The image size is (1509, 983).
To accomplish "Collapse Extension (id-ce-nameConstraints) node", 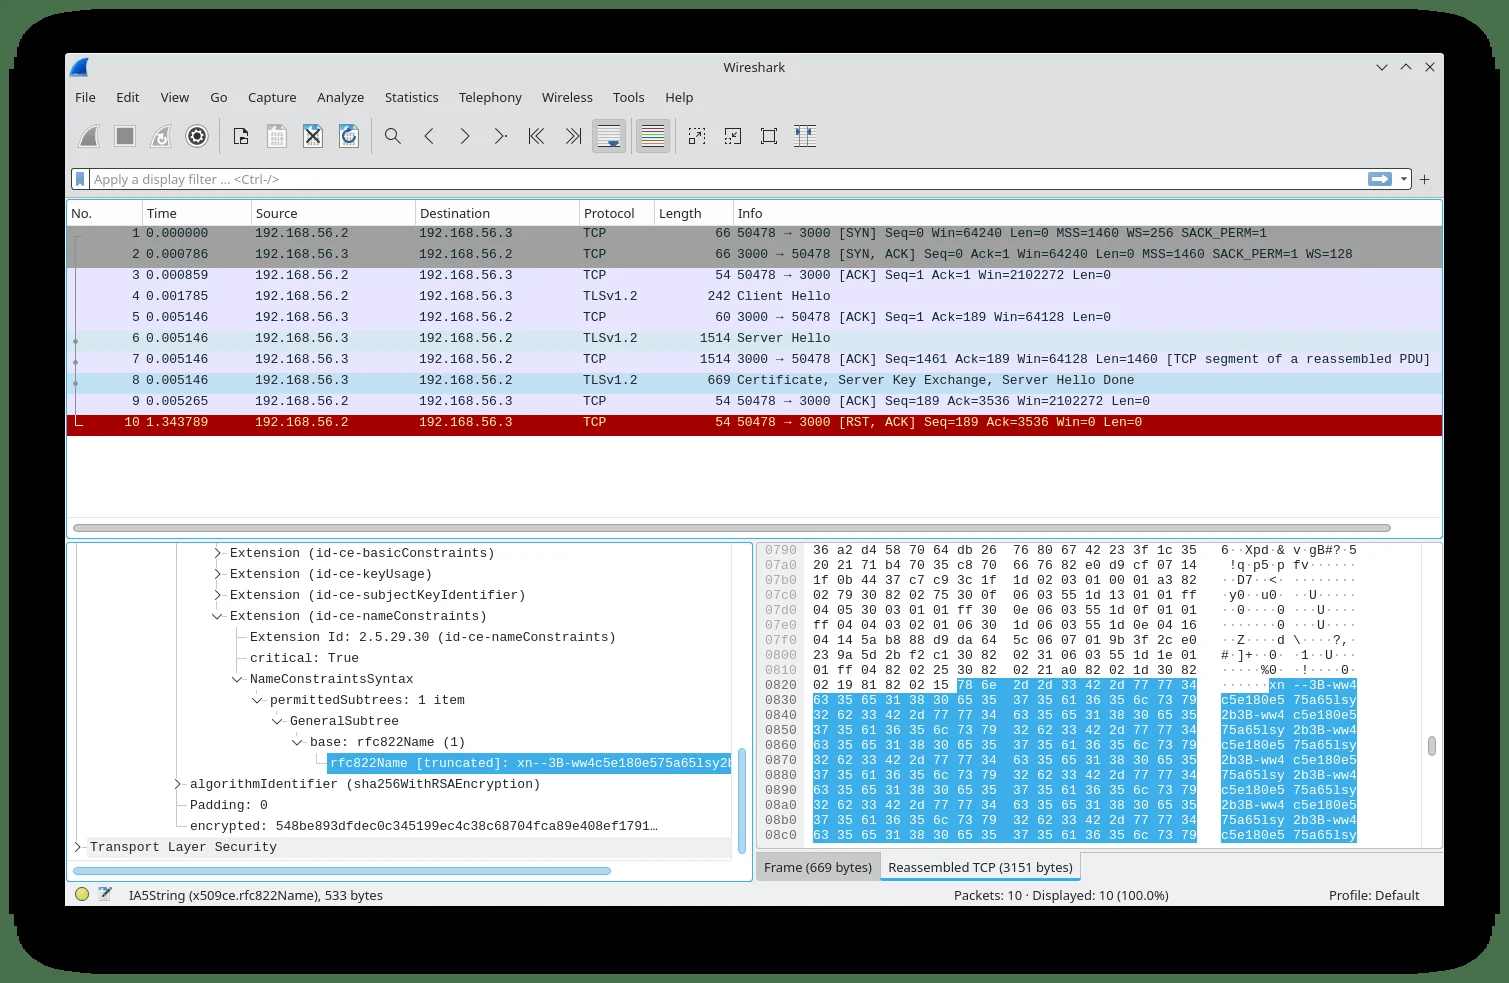I will (x=218, y=616).
